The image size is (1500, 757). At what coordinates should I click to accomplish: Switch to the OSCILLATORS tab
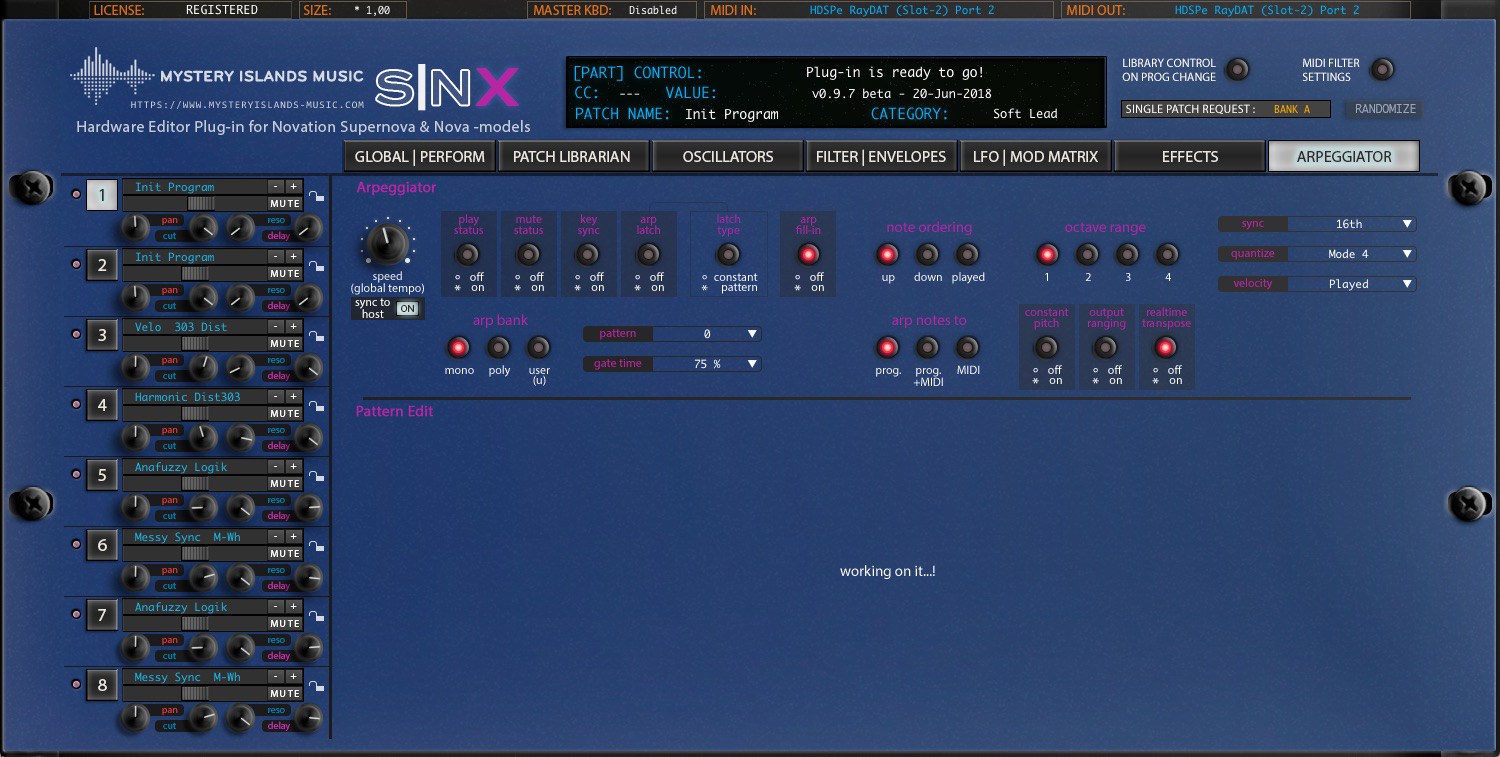pyautogui.click(x=727, y=156)
